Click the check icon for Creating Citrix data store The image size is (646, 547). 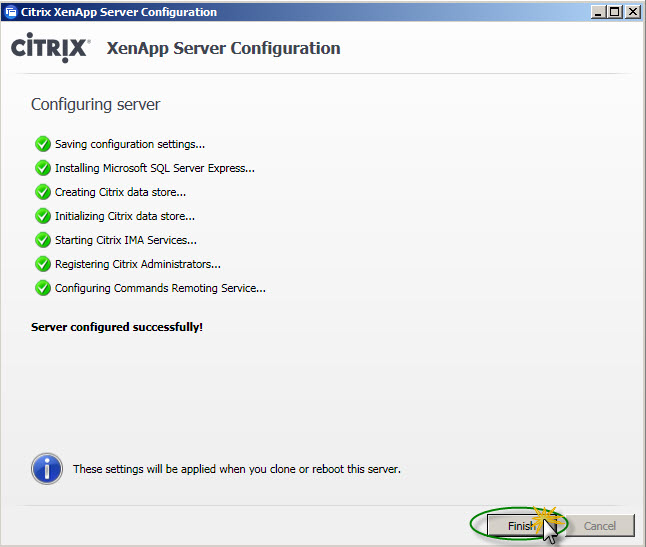tap(43, 192)
